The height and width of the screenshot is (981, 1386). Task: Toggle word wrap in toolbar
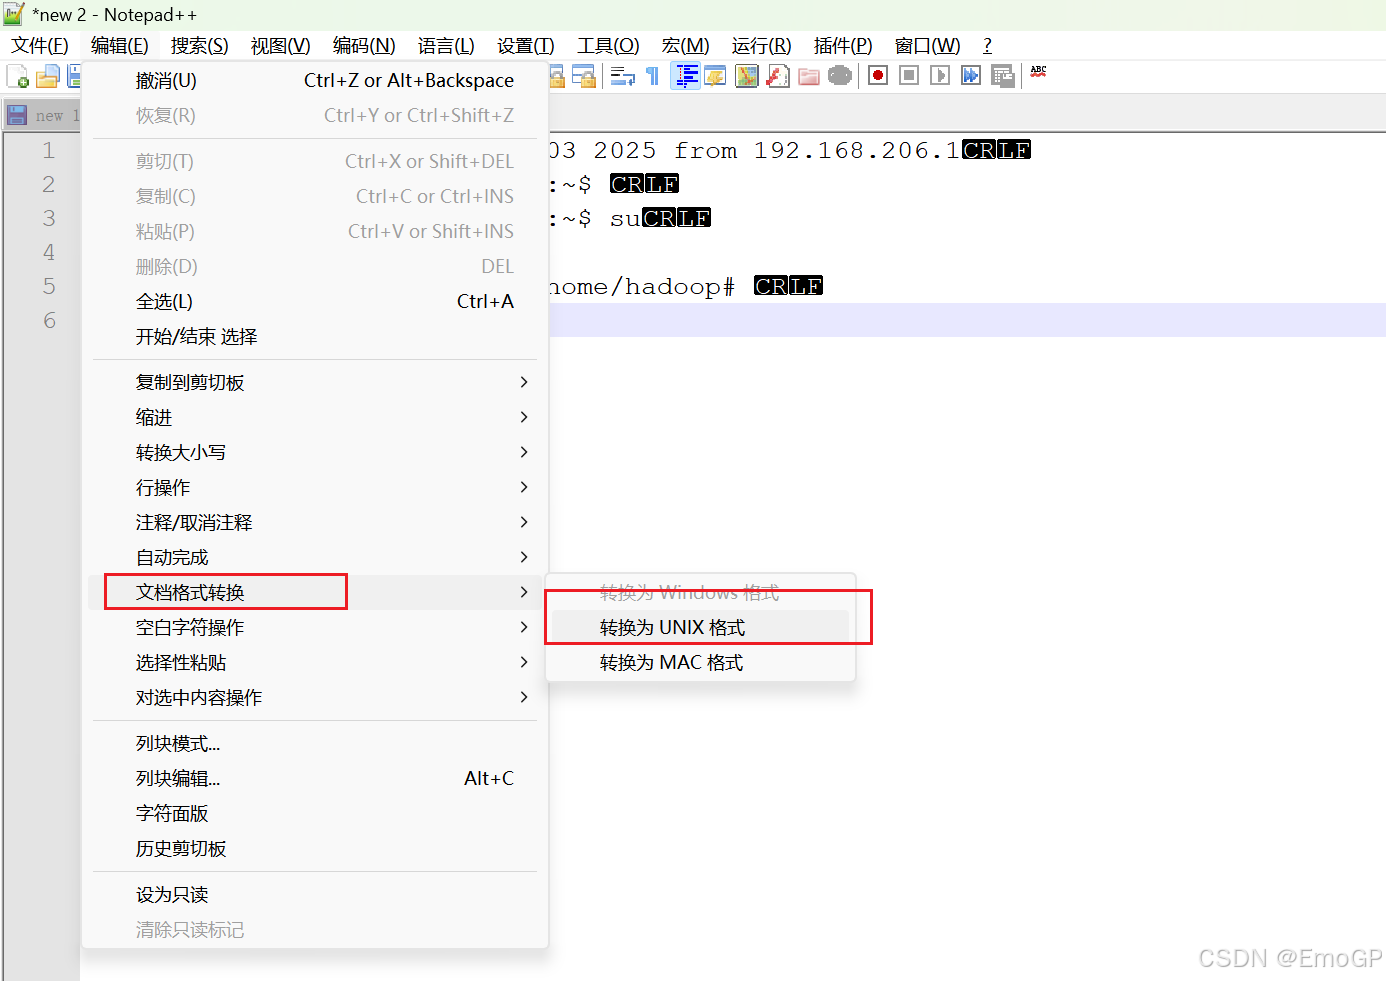[x=623, y=76]
